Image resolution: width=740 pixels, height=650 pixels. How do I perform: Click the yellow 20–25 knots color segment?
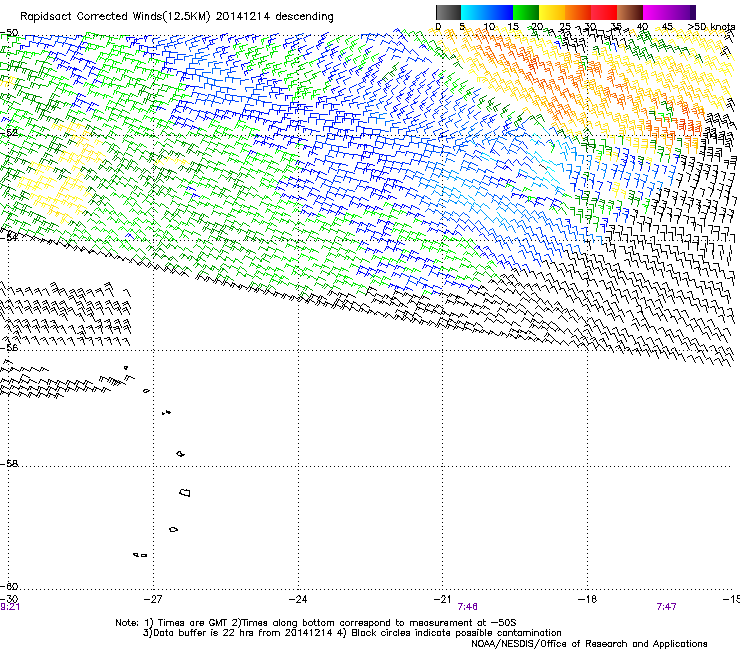[x=552, y=12]
